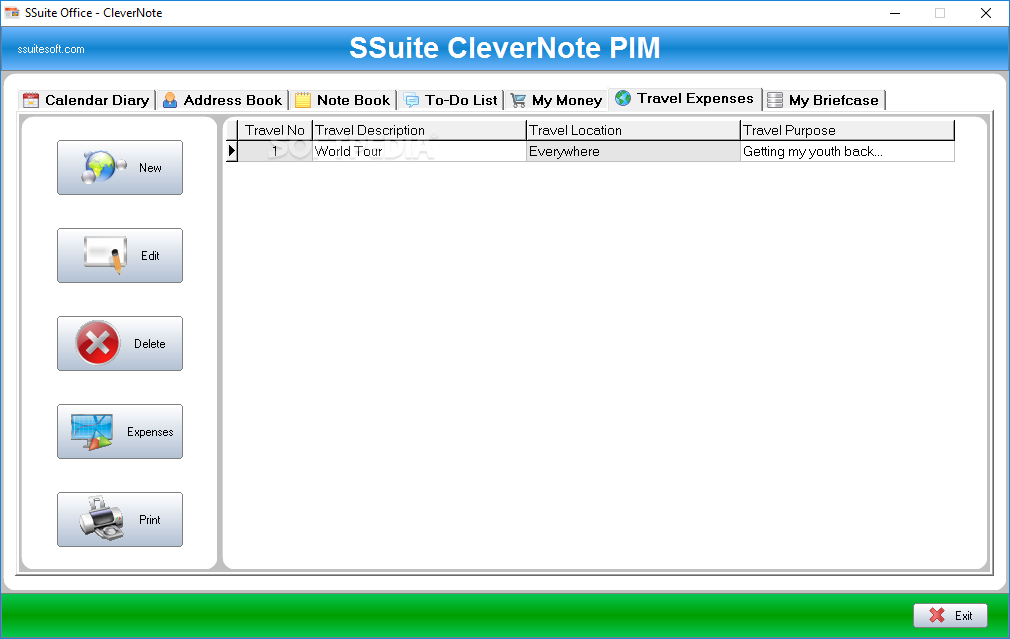The height and width of the screenshot is (639, 1010).
Task: Click the Expenses label text
Action: click(x=150, y=432)
